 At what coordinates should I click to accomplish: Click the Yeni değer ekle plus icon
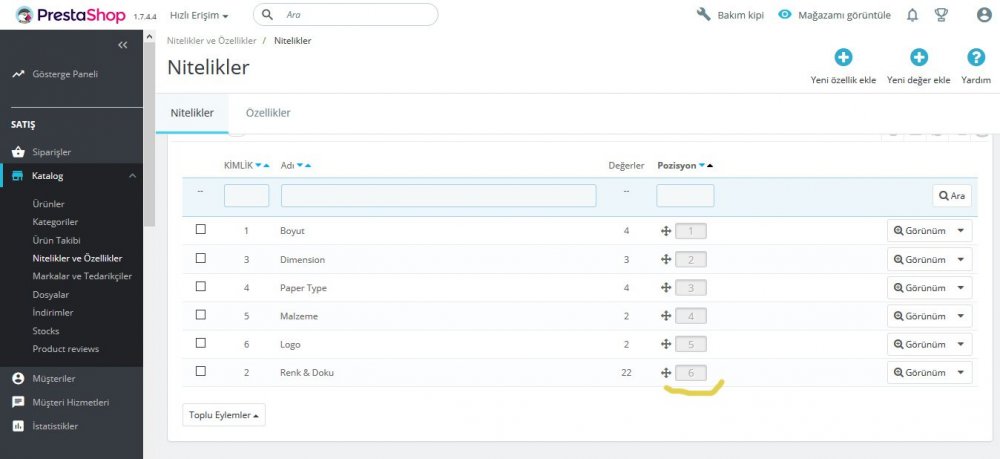pyautogui.click(x=918, y=57)
